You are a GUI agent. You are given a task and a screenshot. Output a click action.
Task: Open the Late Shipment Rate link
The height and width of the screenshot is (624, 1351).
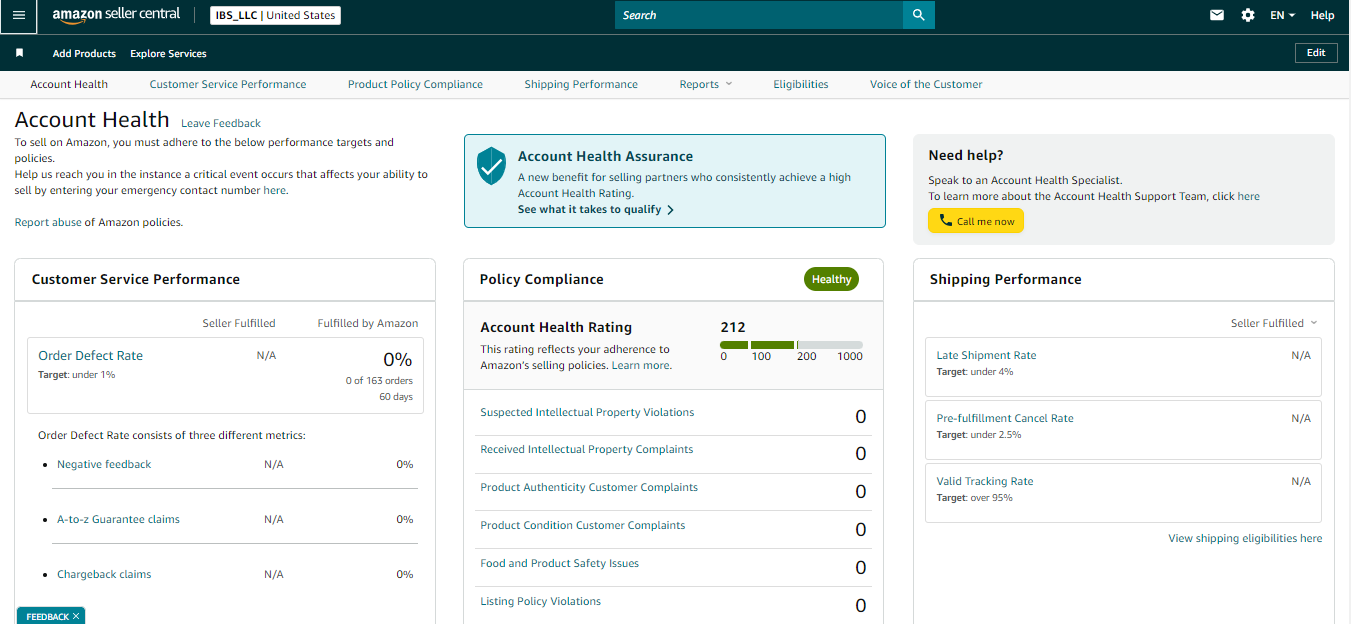tap(986, 355)
